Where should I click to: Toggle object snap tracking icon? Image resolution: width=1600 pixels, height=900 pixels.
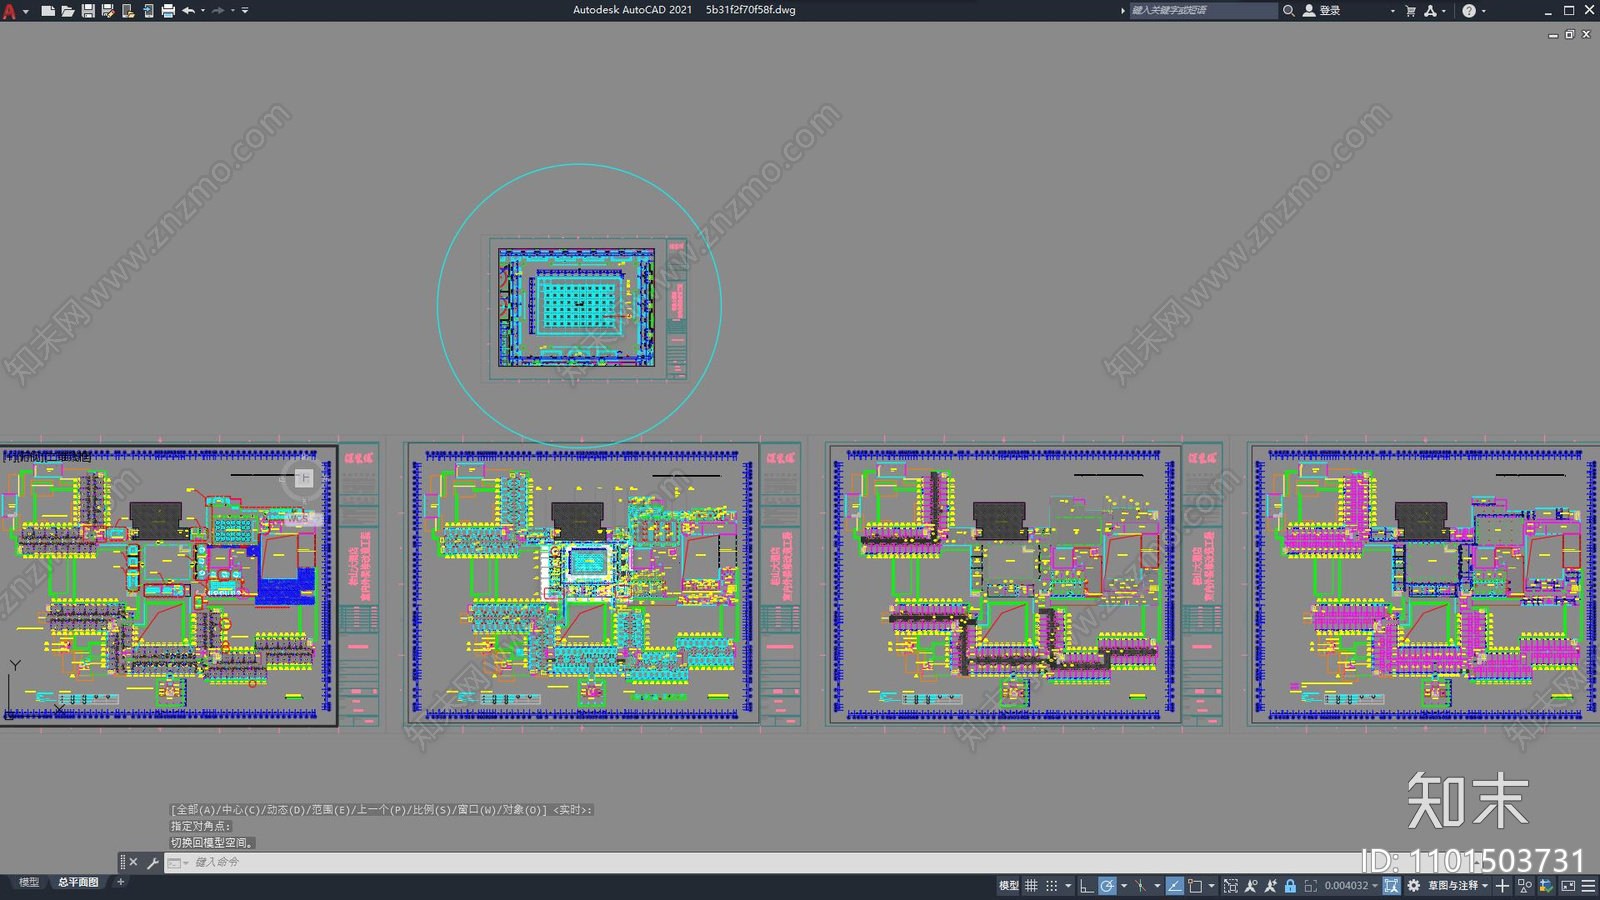(1175, 886)
